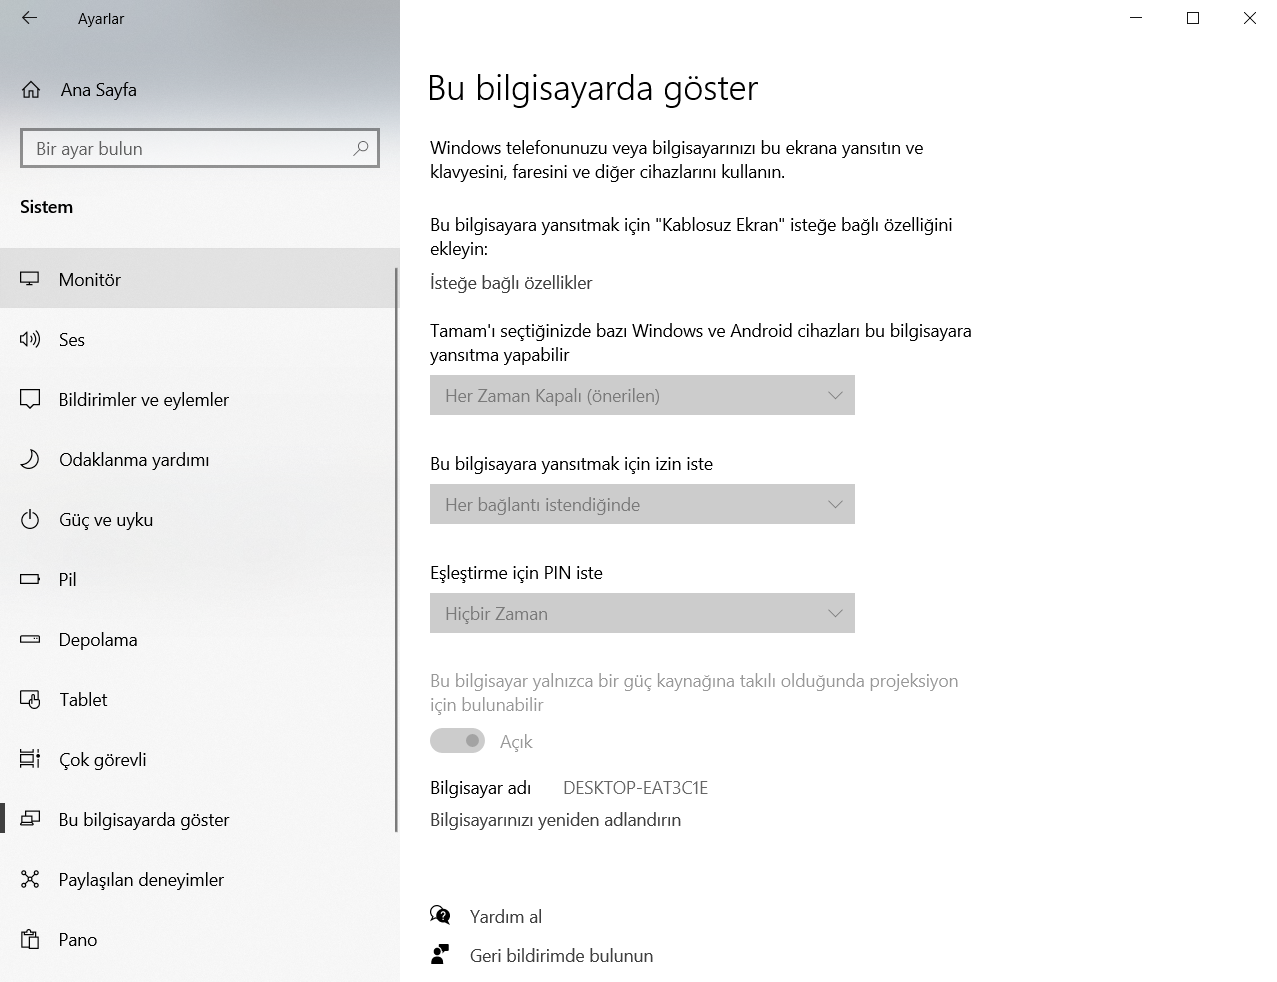Click the Açık toggle label
The image size is (1277, 982).
(516, 742)
